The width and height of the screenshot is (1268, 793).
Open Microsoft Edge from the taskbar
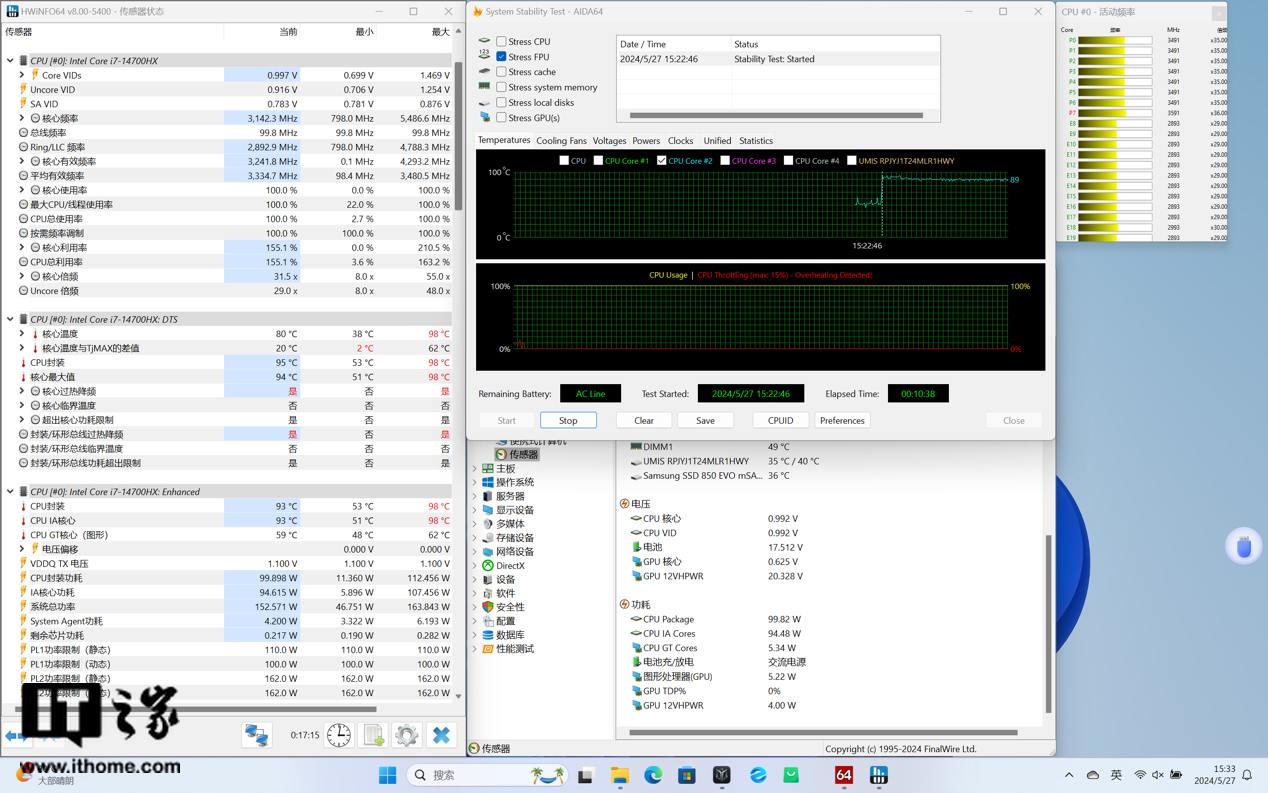tap(653, 775)
